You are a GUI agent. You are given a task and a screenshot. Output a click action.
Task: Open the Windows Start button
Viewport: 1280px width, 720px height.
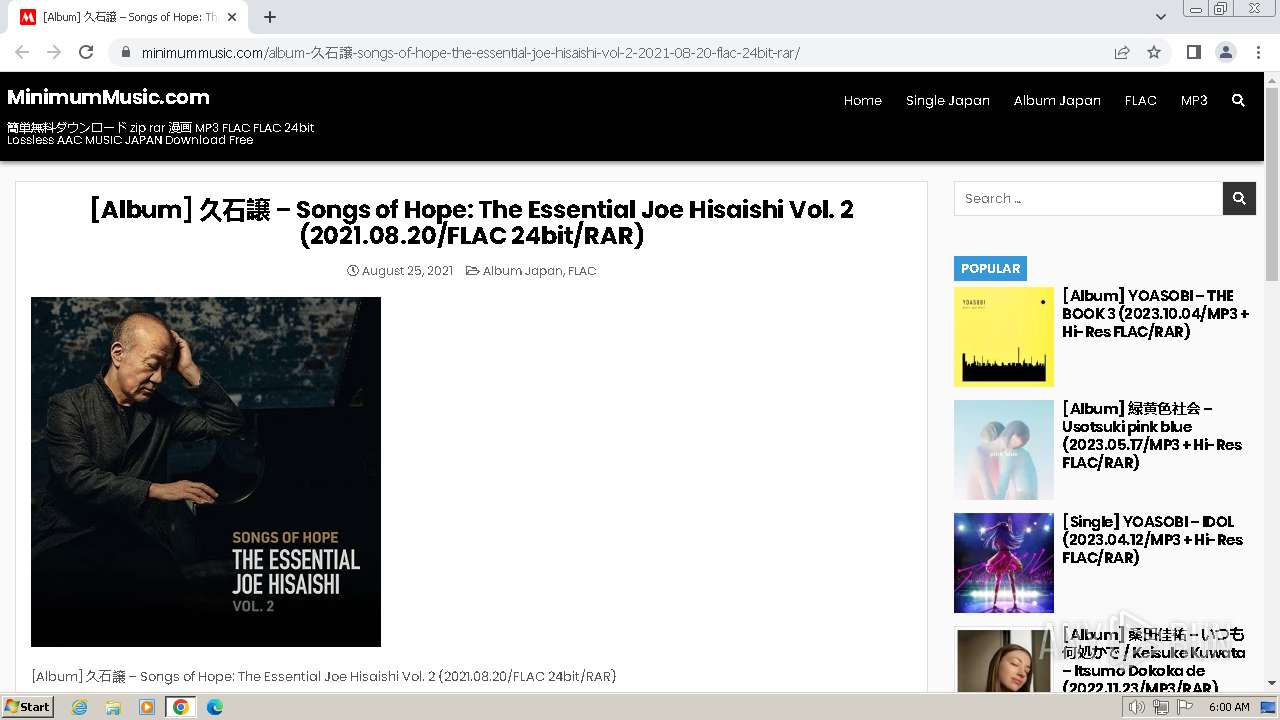(27, 707)
